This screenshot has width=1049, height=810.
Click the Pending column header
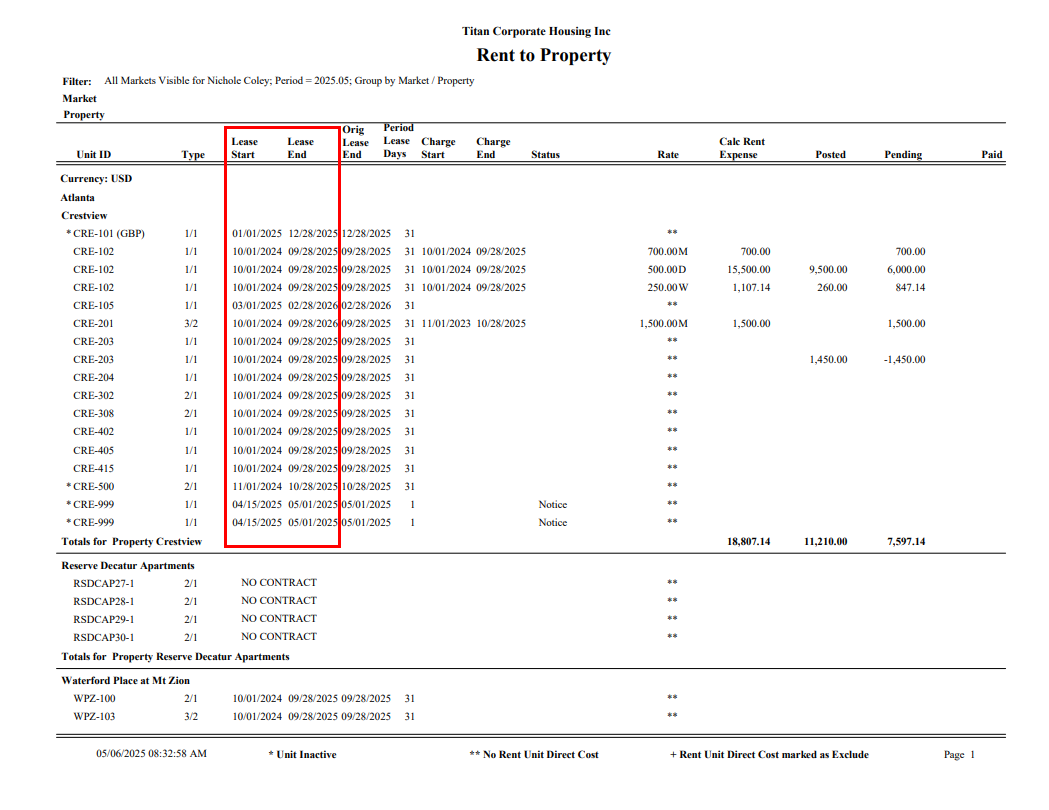(x=902, y=155)
